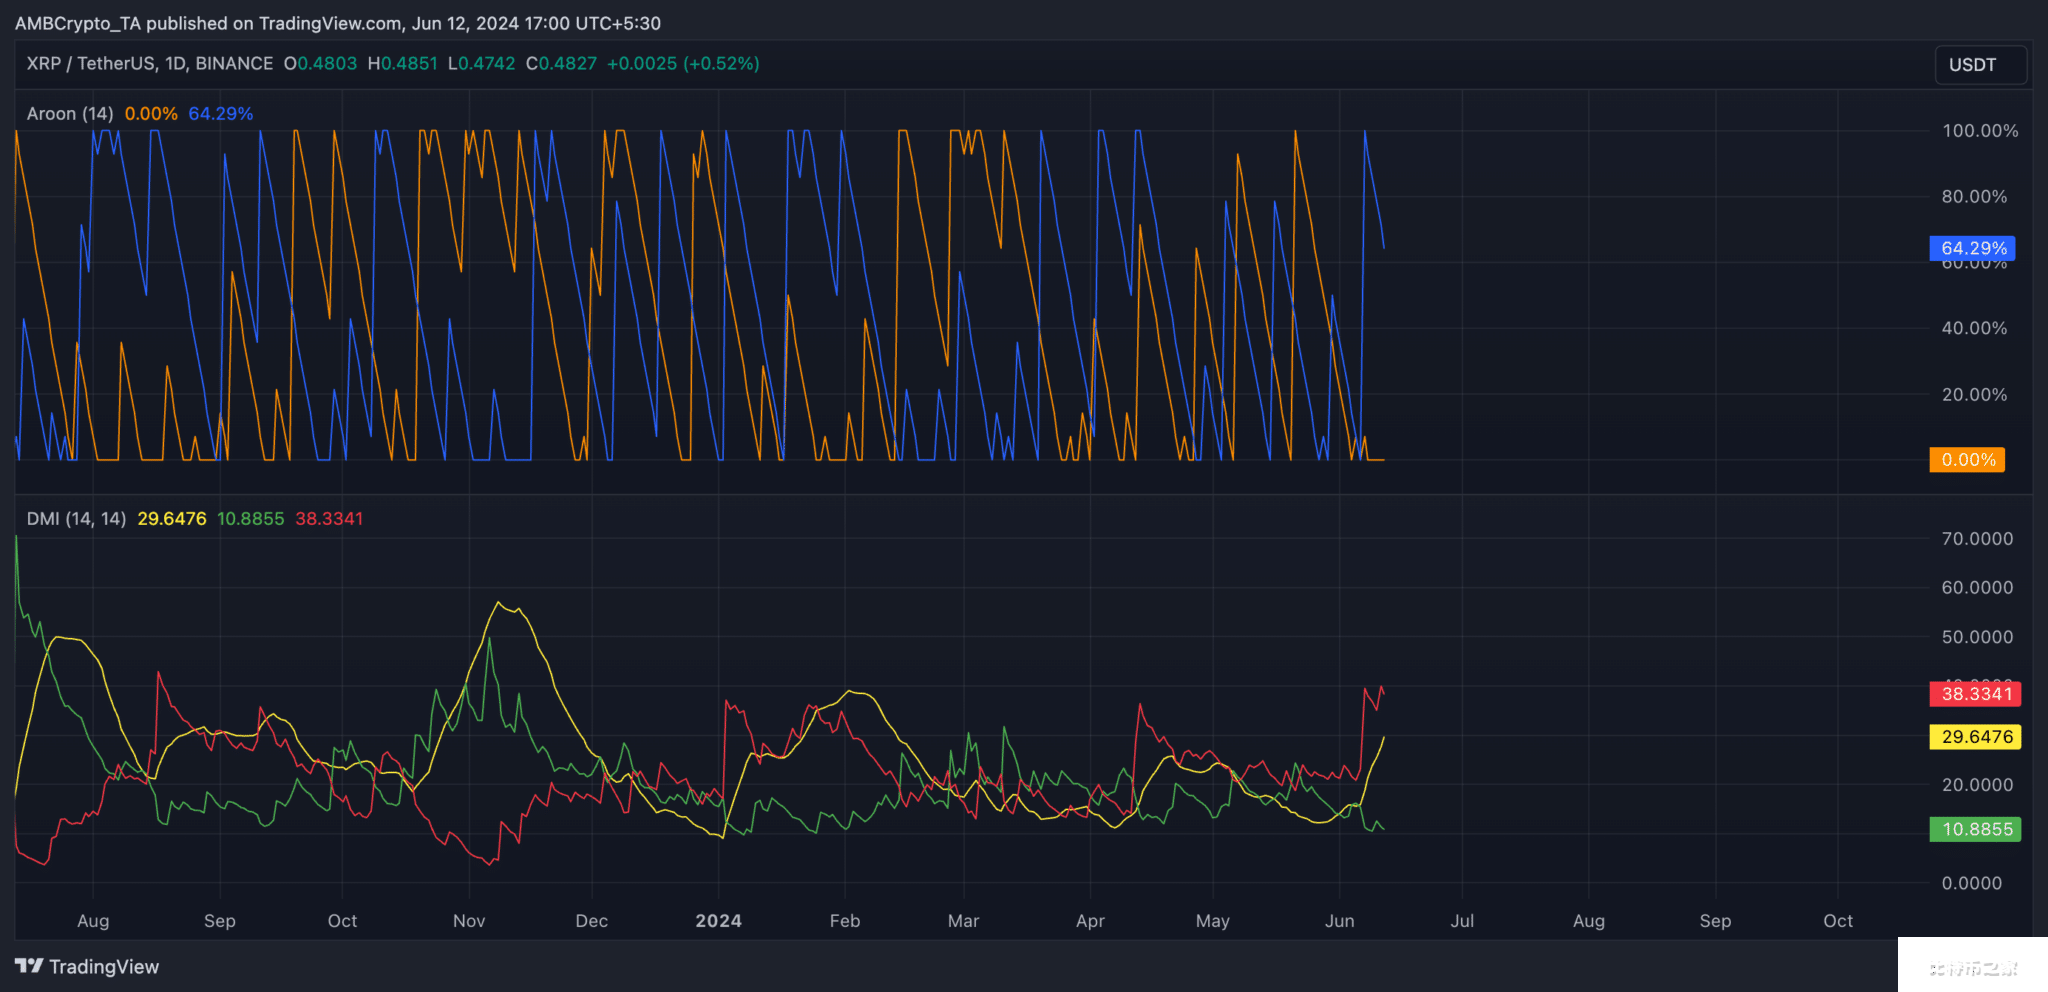Open the USDT currency selector
The height and width of the screenshot is (992, 2048).
(x=1979, y=65)
